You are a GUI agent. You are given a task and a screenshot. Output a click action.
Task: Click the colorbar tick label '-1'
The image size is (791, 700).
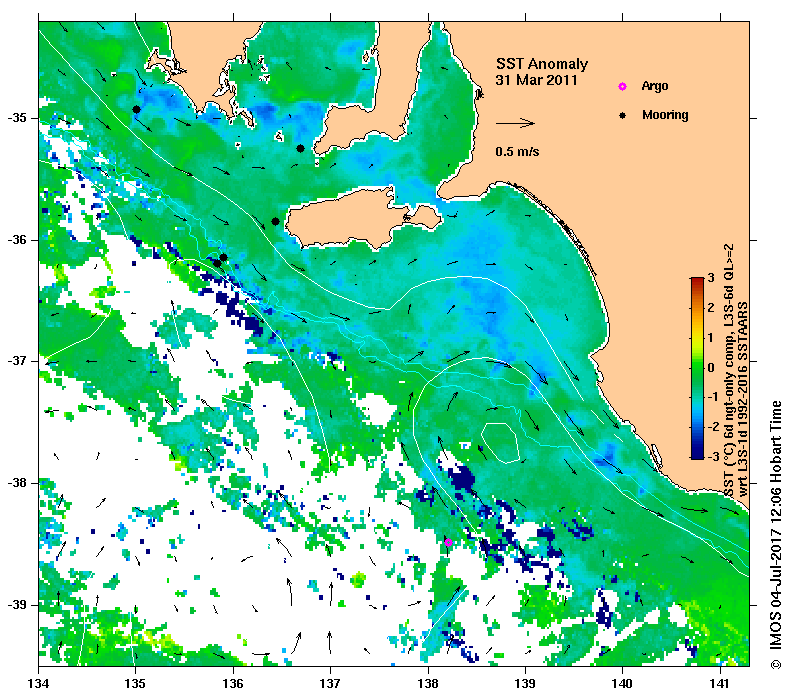tap(712, 397)
